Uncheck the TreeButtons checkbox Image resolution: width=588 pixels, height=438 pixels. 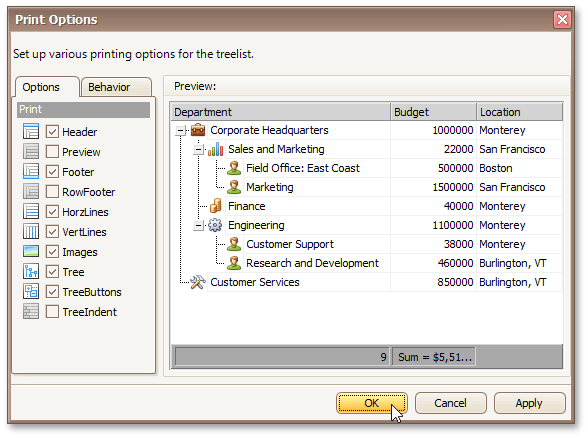(52, 292)
